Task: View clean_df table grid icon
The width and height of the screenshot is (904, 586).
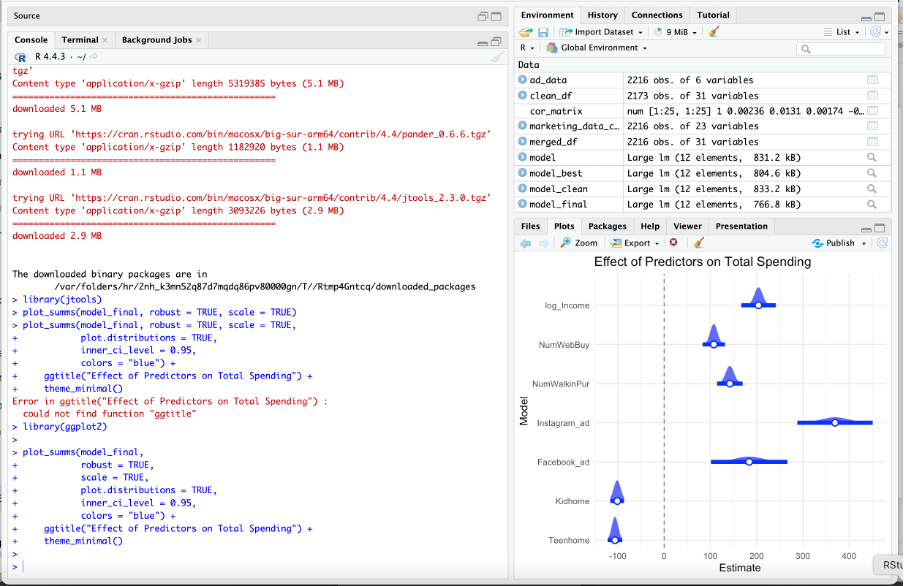Action: click(x=872, y=96)
